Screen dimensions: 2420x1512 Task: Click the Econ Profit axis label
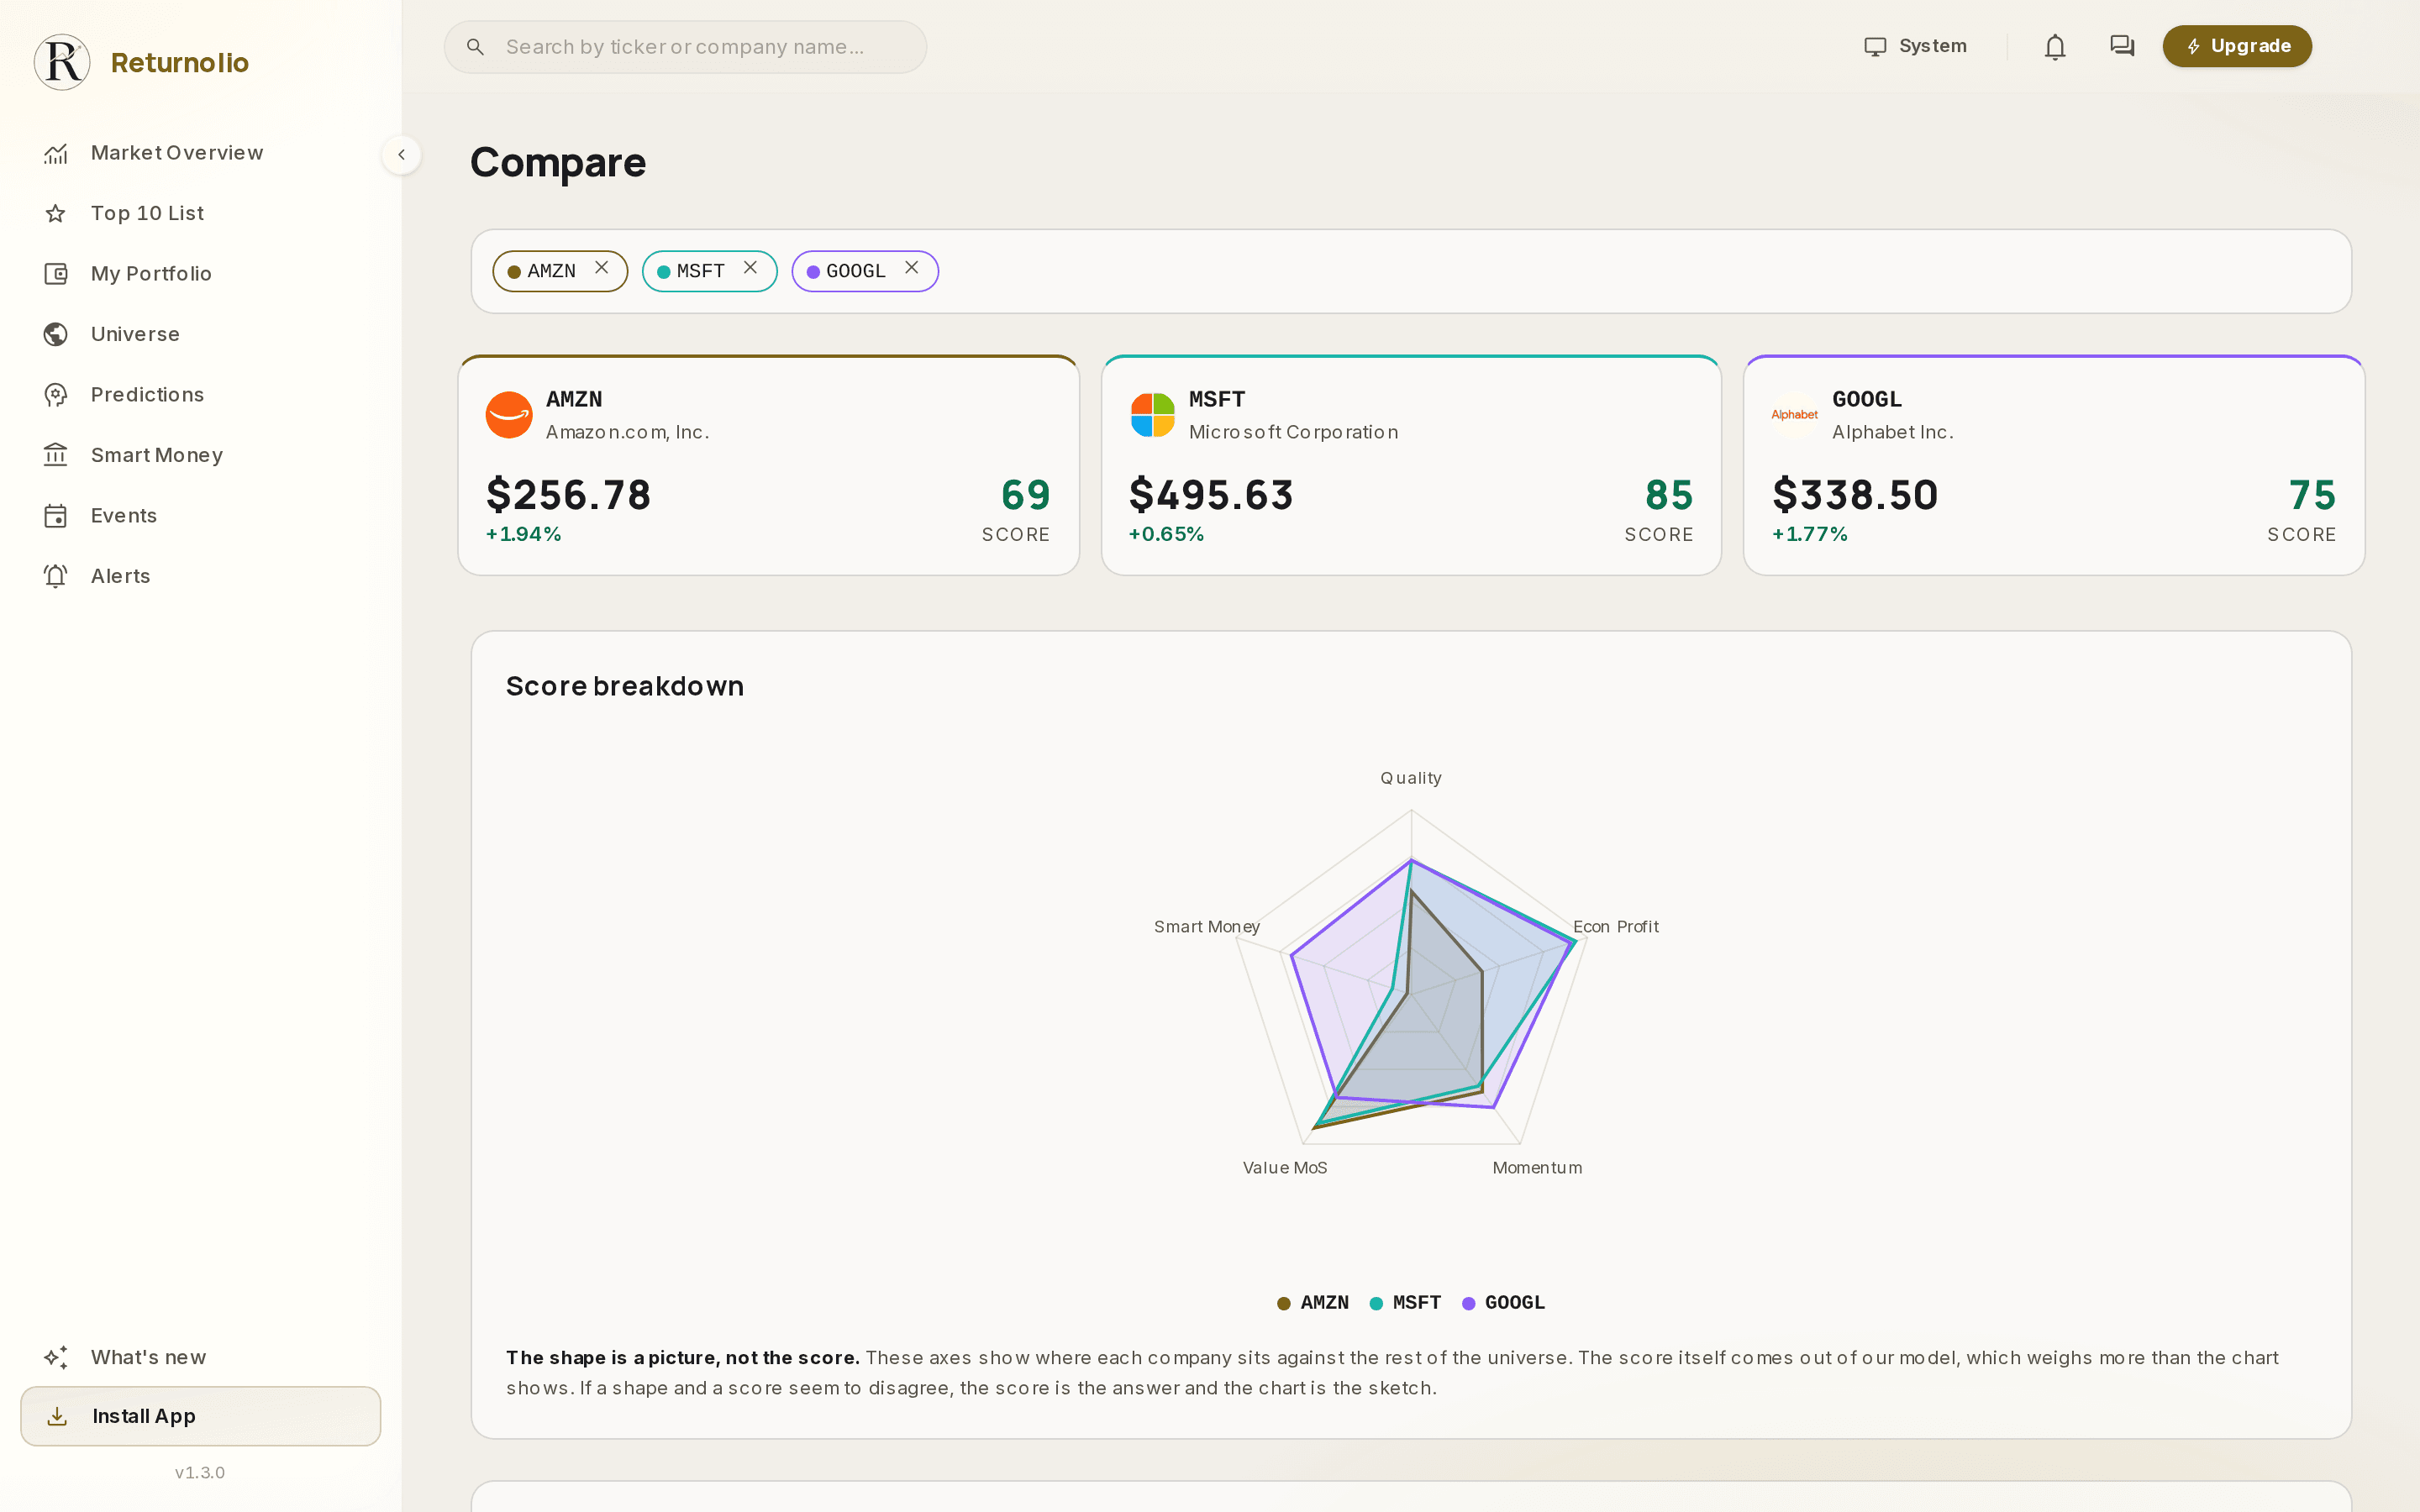tap(1615, 927)
